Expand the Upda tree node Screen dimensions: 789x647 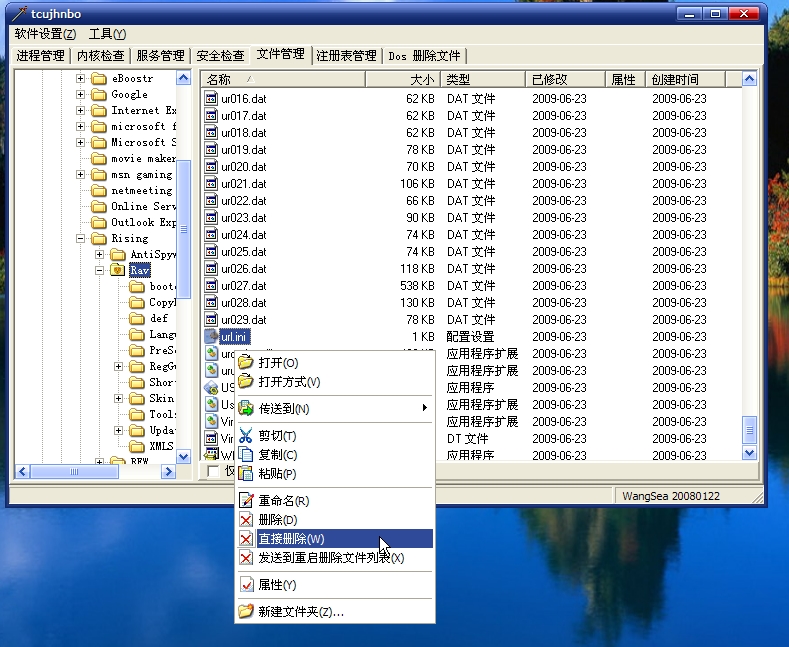[119, 430]
